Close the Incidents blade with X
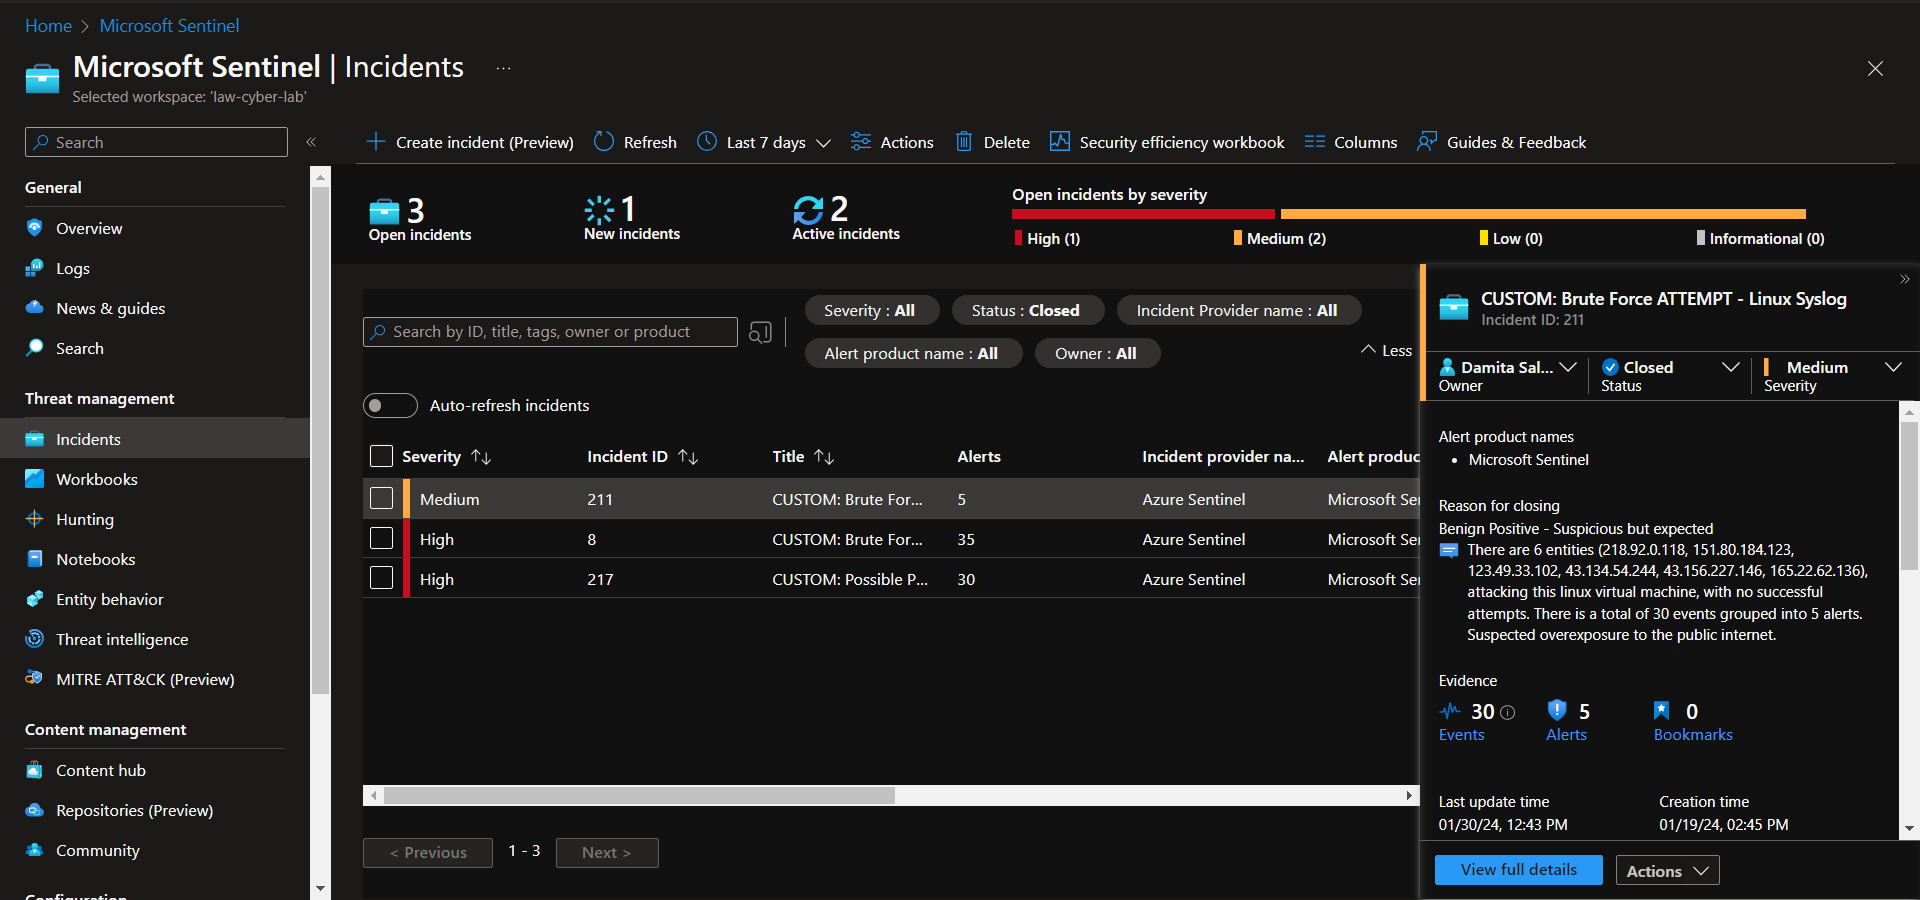Screen dimensions: 1920x900 (1875, 68)
